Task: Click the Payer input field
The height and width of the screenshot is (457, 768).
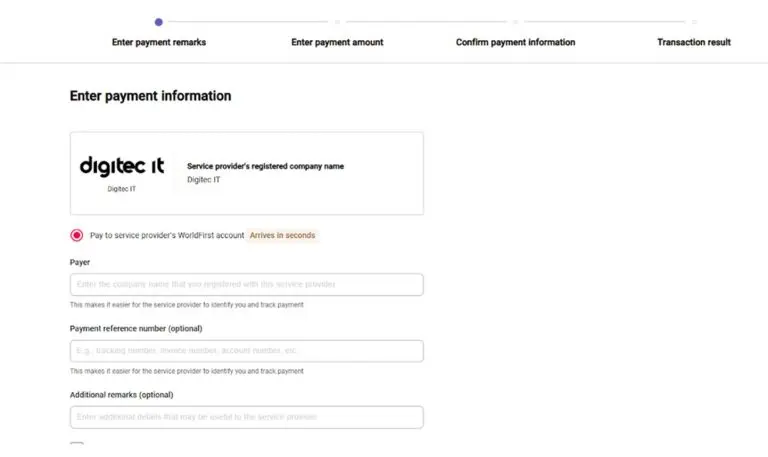Action: click(x=246, y=285)
